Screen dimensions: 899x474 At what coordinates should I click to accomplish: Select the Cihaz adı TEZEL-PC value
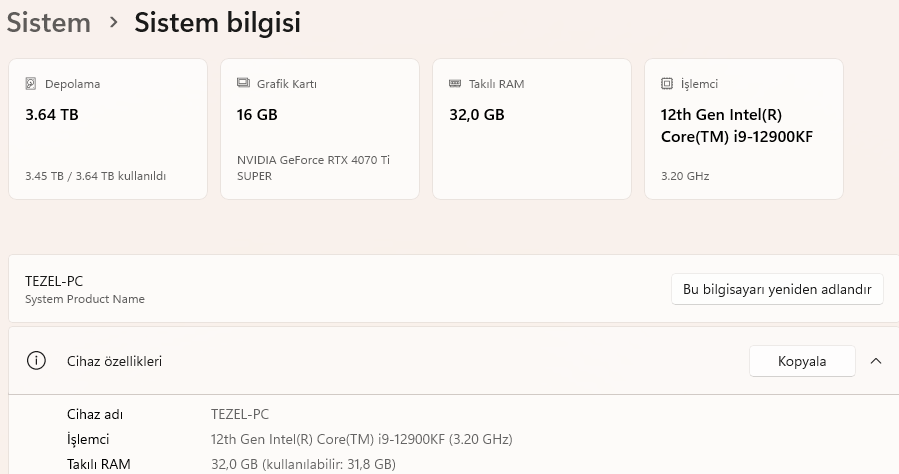240,414
